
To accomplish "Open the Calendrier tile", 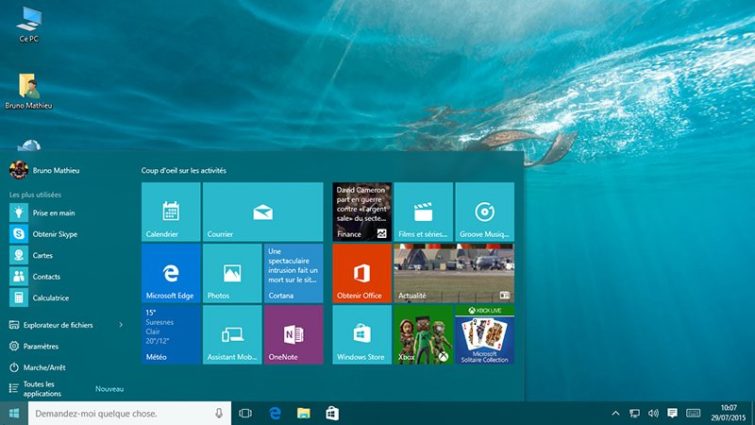I will point(171,212).
